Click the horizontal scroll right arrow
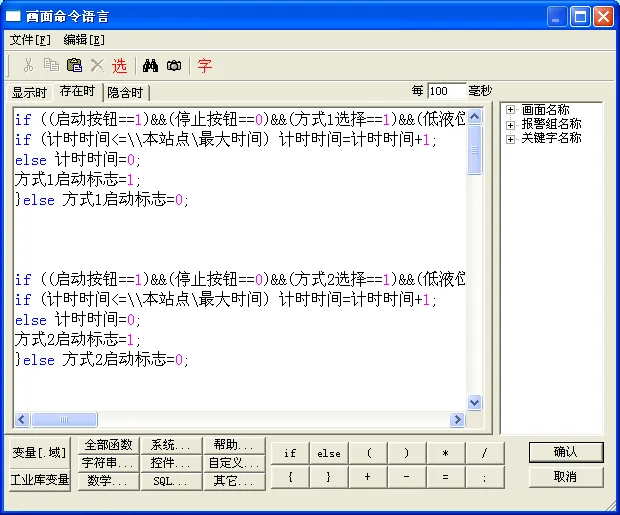Viewport: 620px width, 515px height. click(457, 419)
